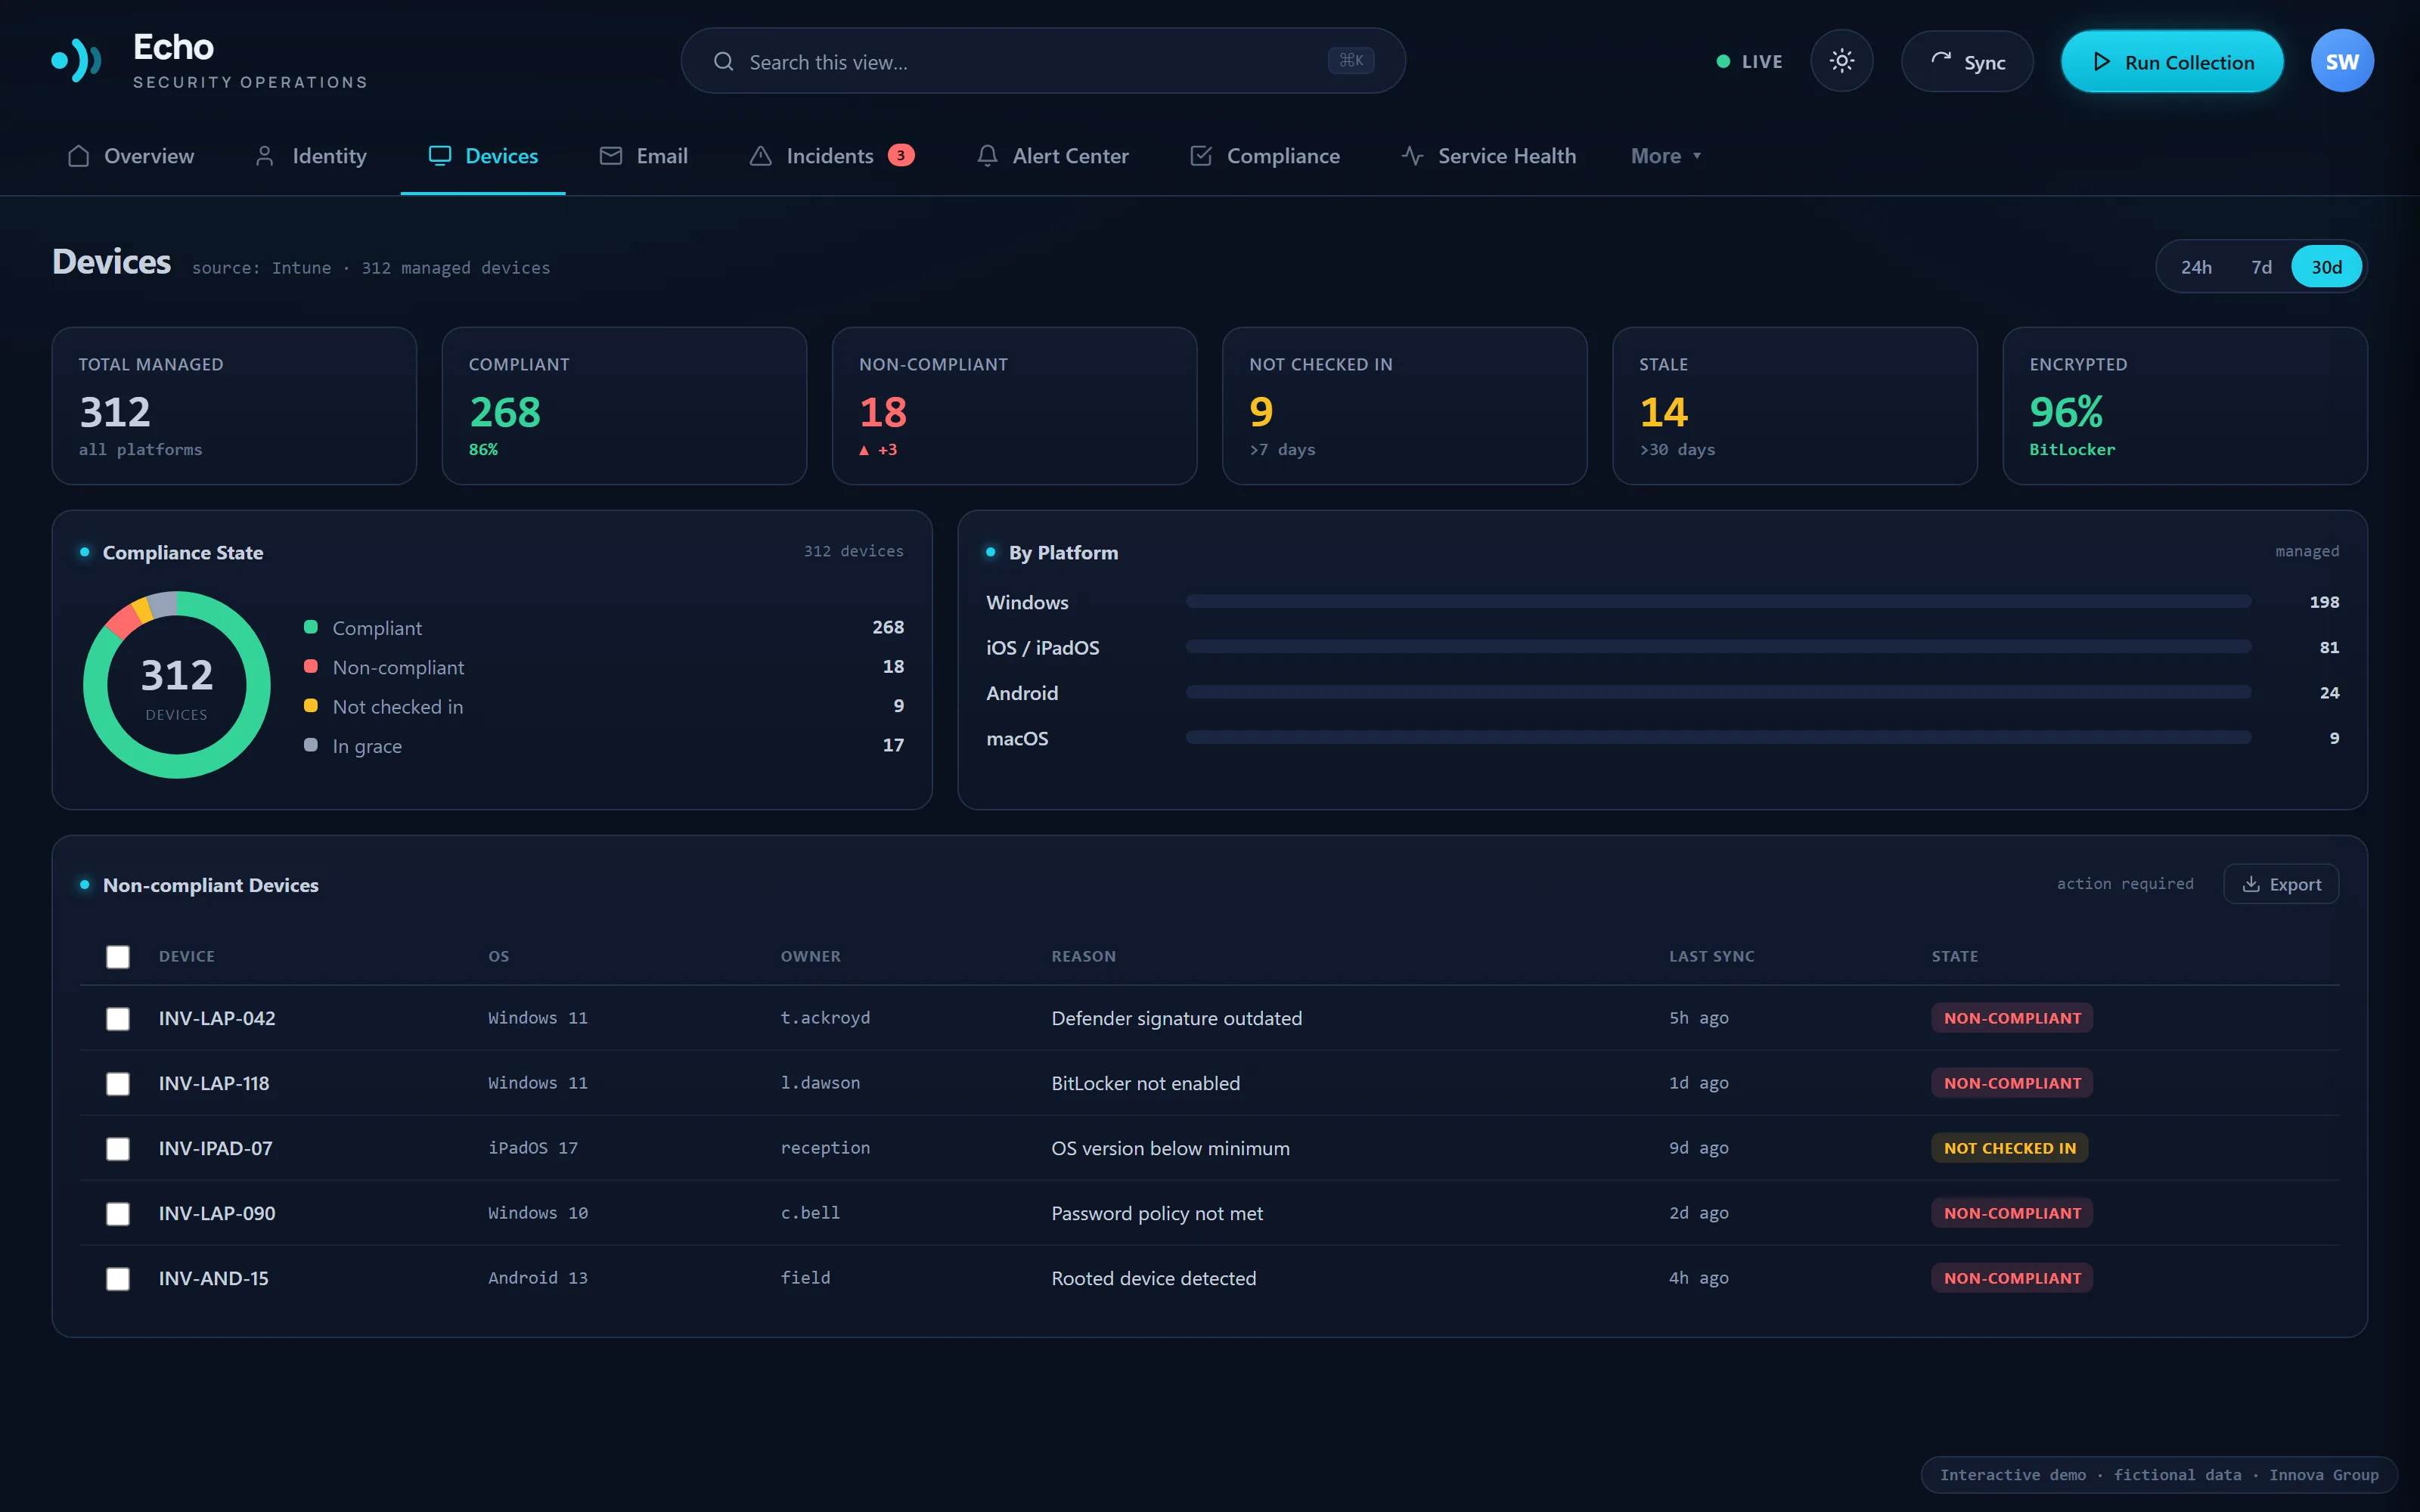Screen dimensions: 2420x1512
Task: Click the Sync button
Action: 1967,61
